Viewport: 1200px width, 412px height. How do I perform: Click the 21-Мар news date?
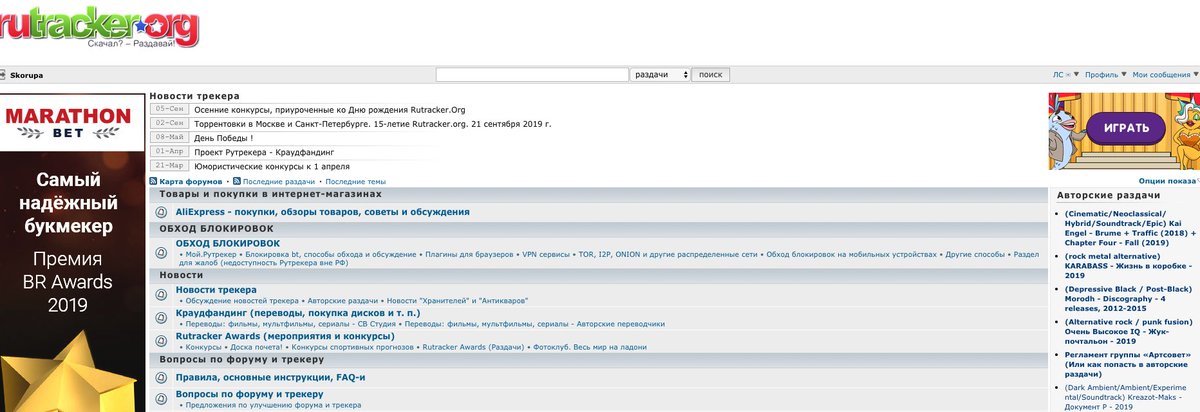169,166
